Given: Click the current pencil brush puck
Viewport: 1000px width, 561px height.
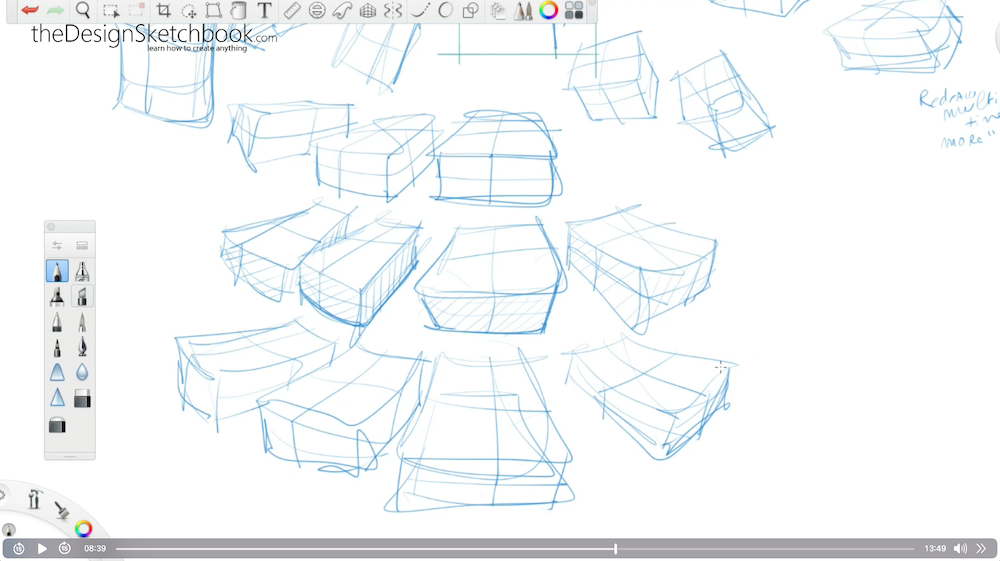Looking at the screenshot, I should [x=8, y=530].
